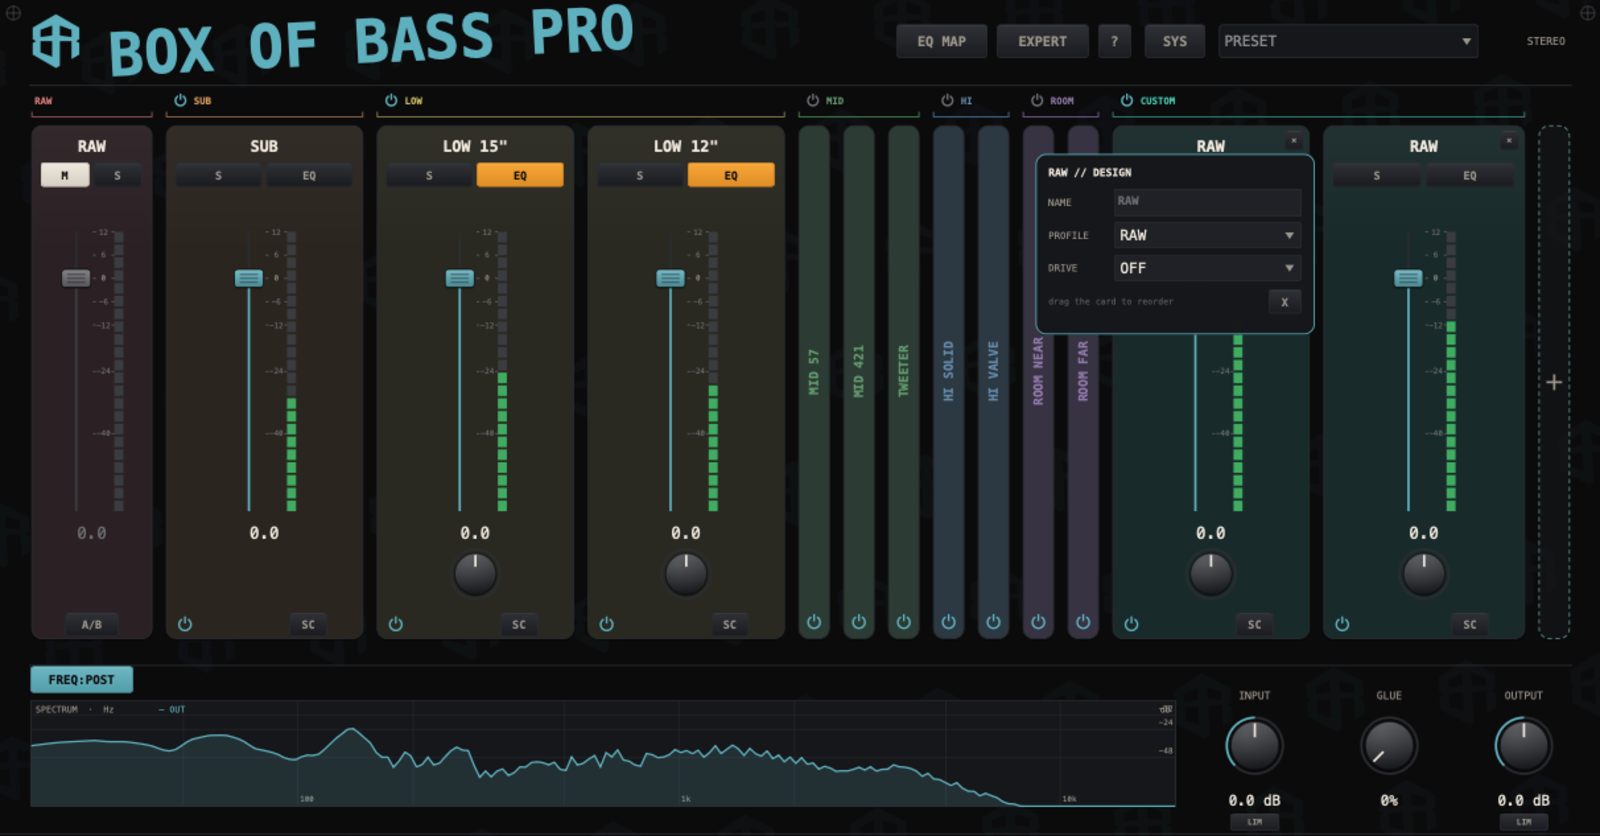The width and height of the screenshot is (1600, 836).
Task: Toggle the FREQ:POST spectrum mode button
Action: pos(82,680)
